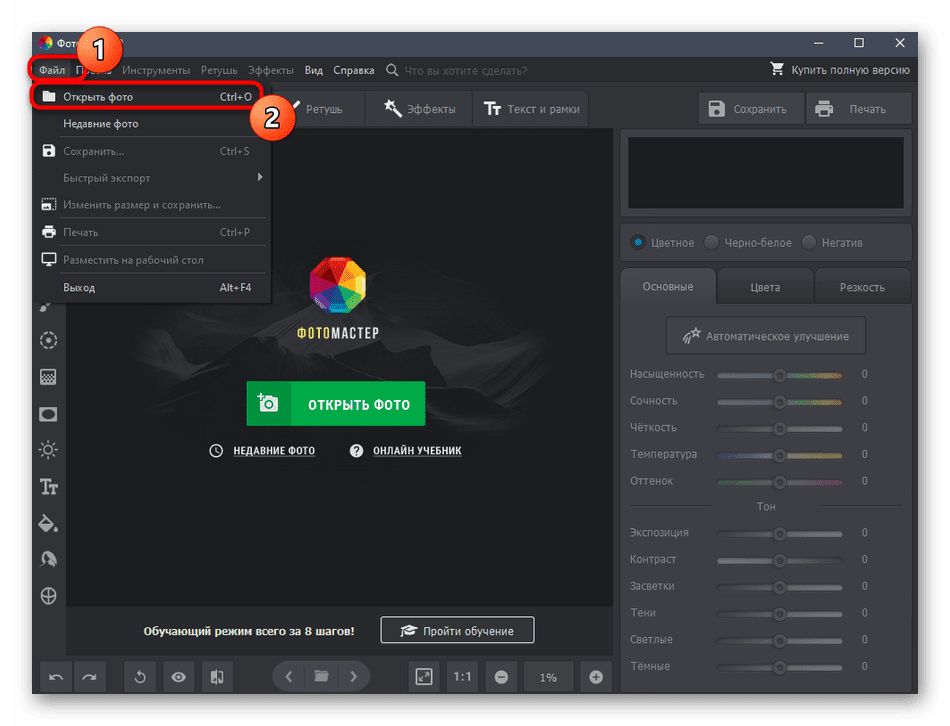Click the Насыщенность slider handle

[780, 375]
